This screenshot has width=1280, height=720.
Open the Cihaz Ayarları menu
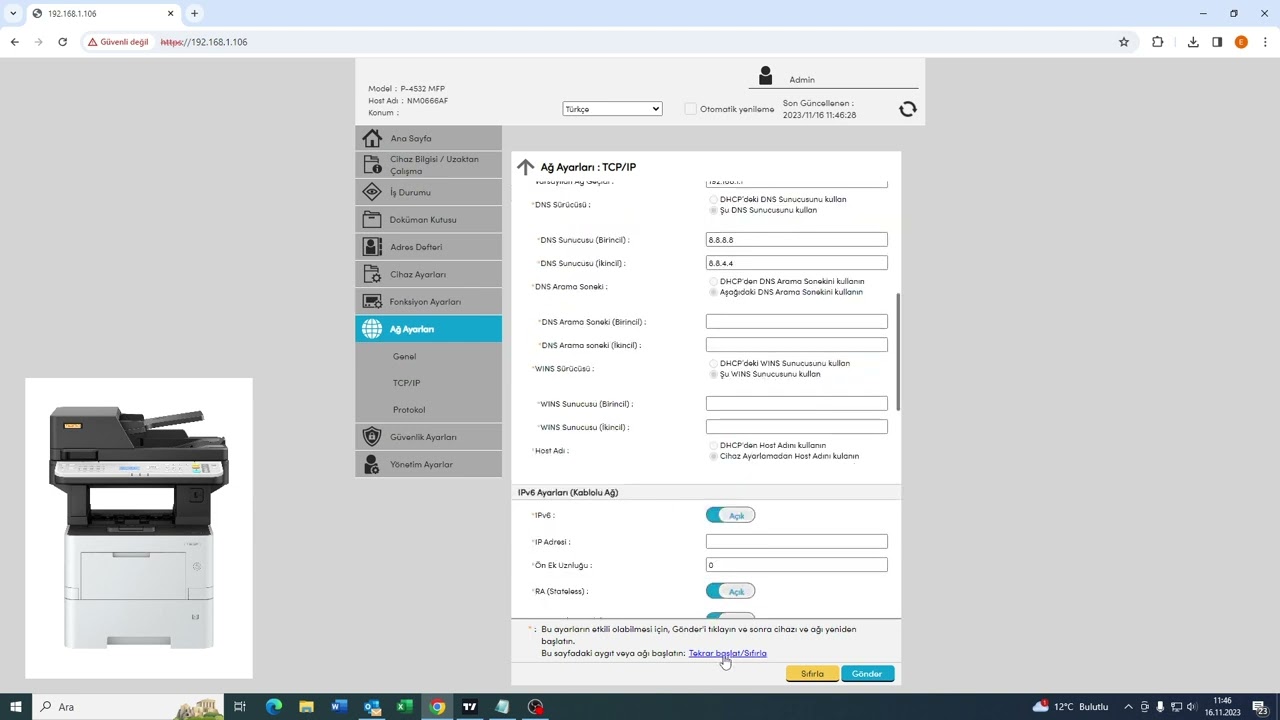coord(429,274)
